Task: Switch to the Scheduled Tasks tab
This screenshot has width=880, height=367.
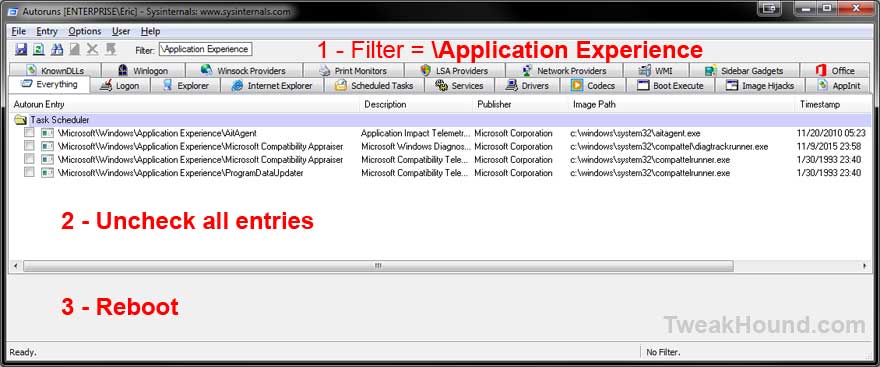Action: pos(374,86)
